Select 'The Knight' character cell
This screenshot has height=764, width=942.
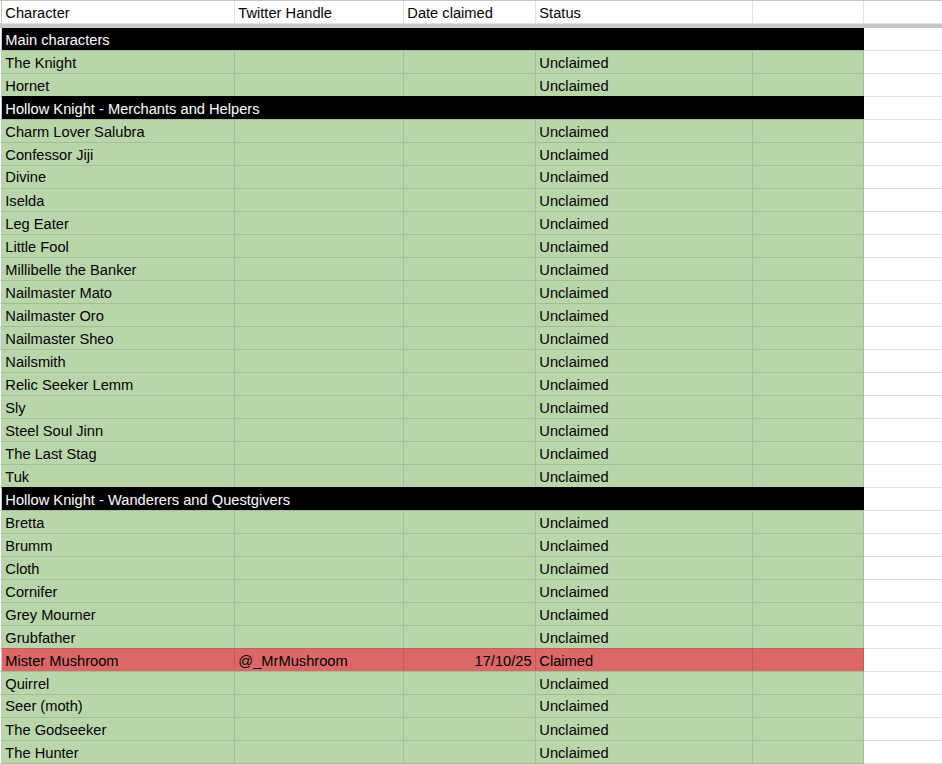pos(118,62)
